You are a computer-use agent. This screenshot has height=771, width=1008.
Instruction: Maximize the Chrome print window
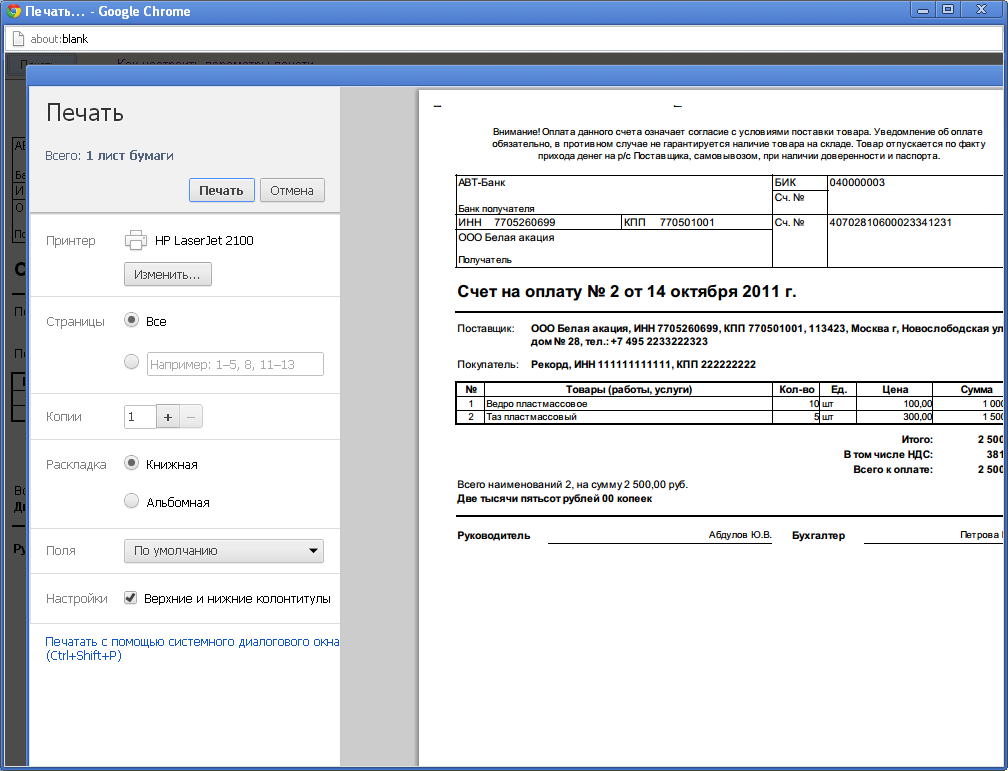point(948,9)
